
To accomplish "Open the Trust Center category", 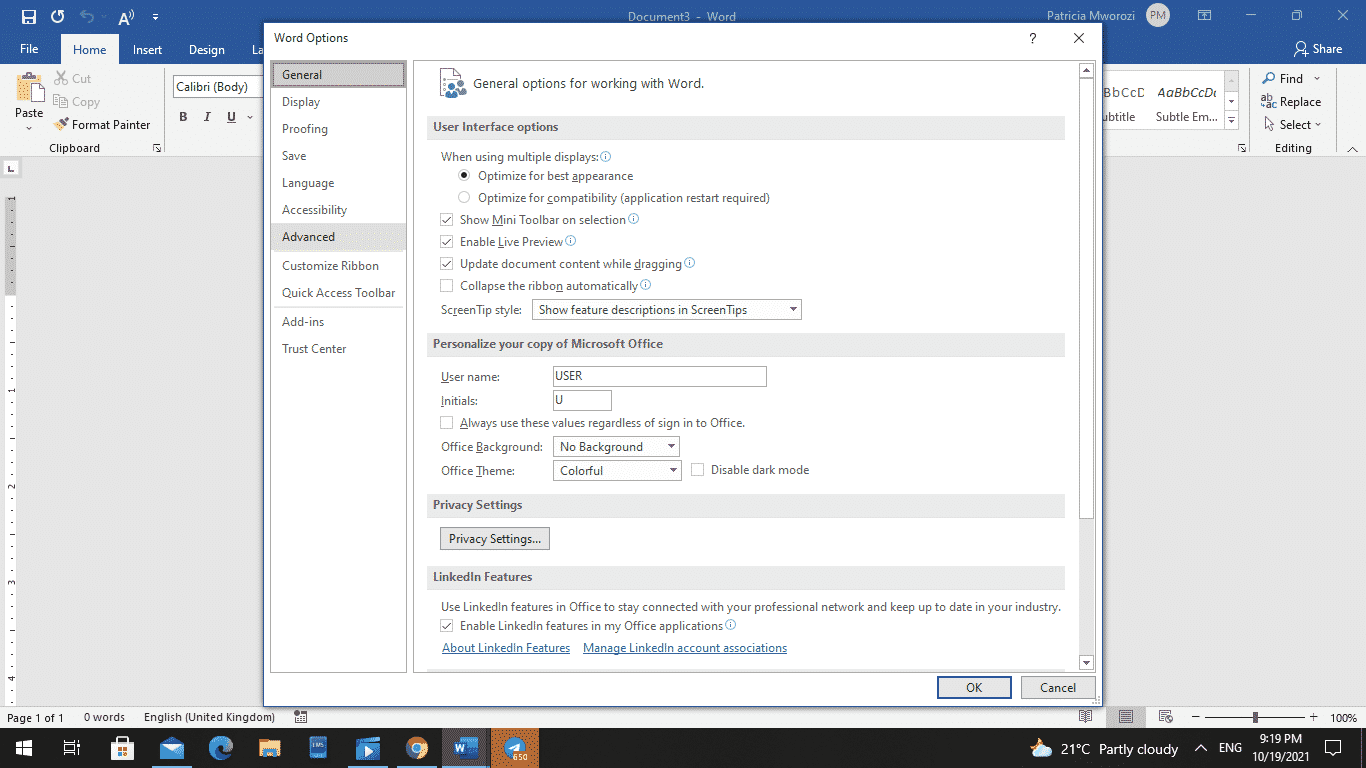I will (x=311, y=348).
